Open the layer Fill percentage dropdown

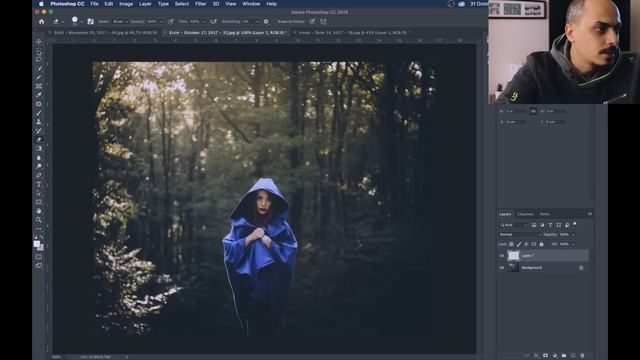[573, 244]
